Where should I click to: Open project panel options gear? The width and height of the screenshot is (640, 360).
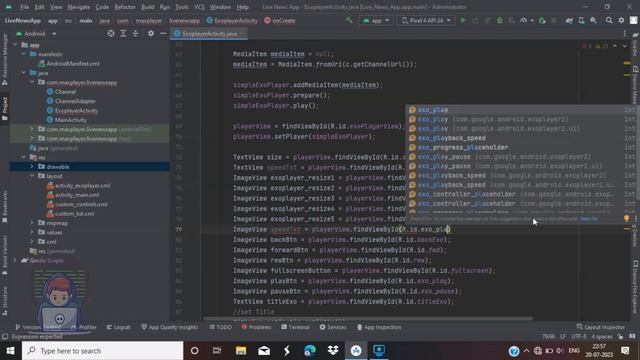151,33
